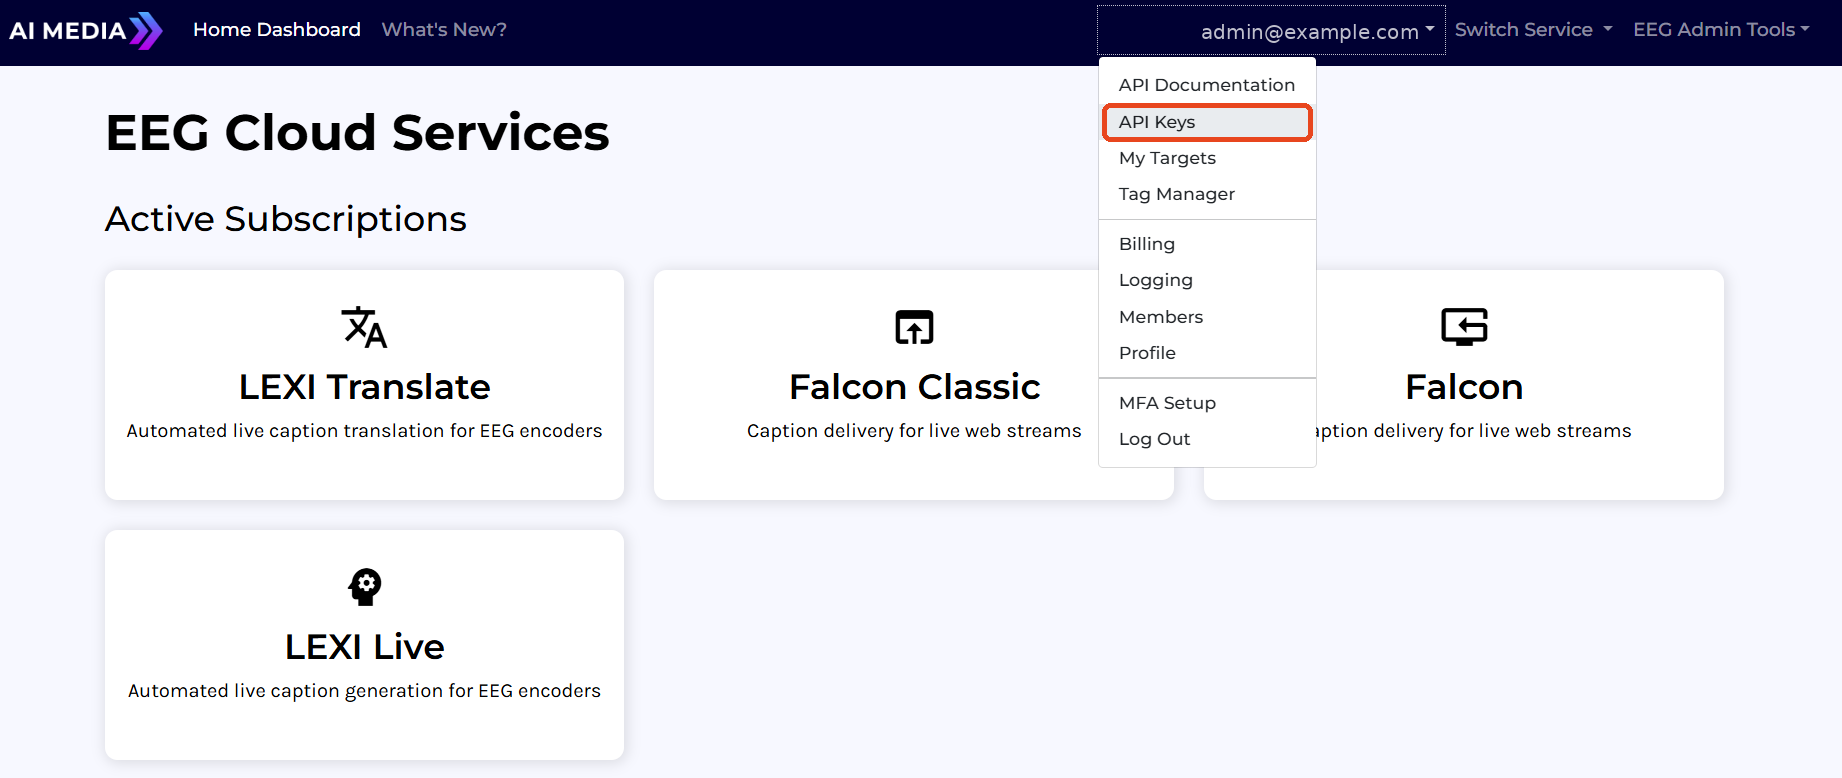The image size is (1842, 778).
Task: Open My Targets menu entry
Action: pos(1207,158)
